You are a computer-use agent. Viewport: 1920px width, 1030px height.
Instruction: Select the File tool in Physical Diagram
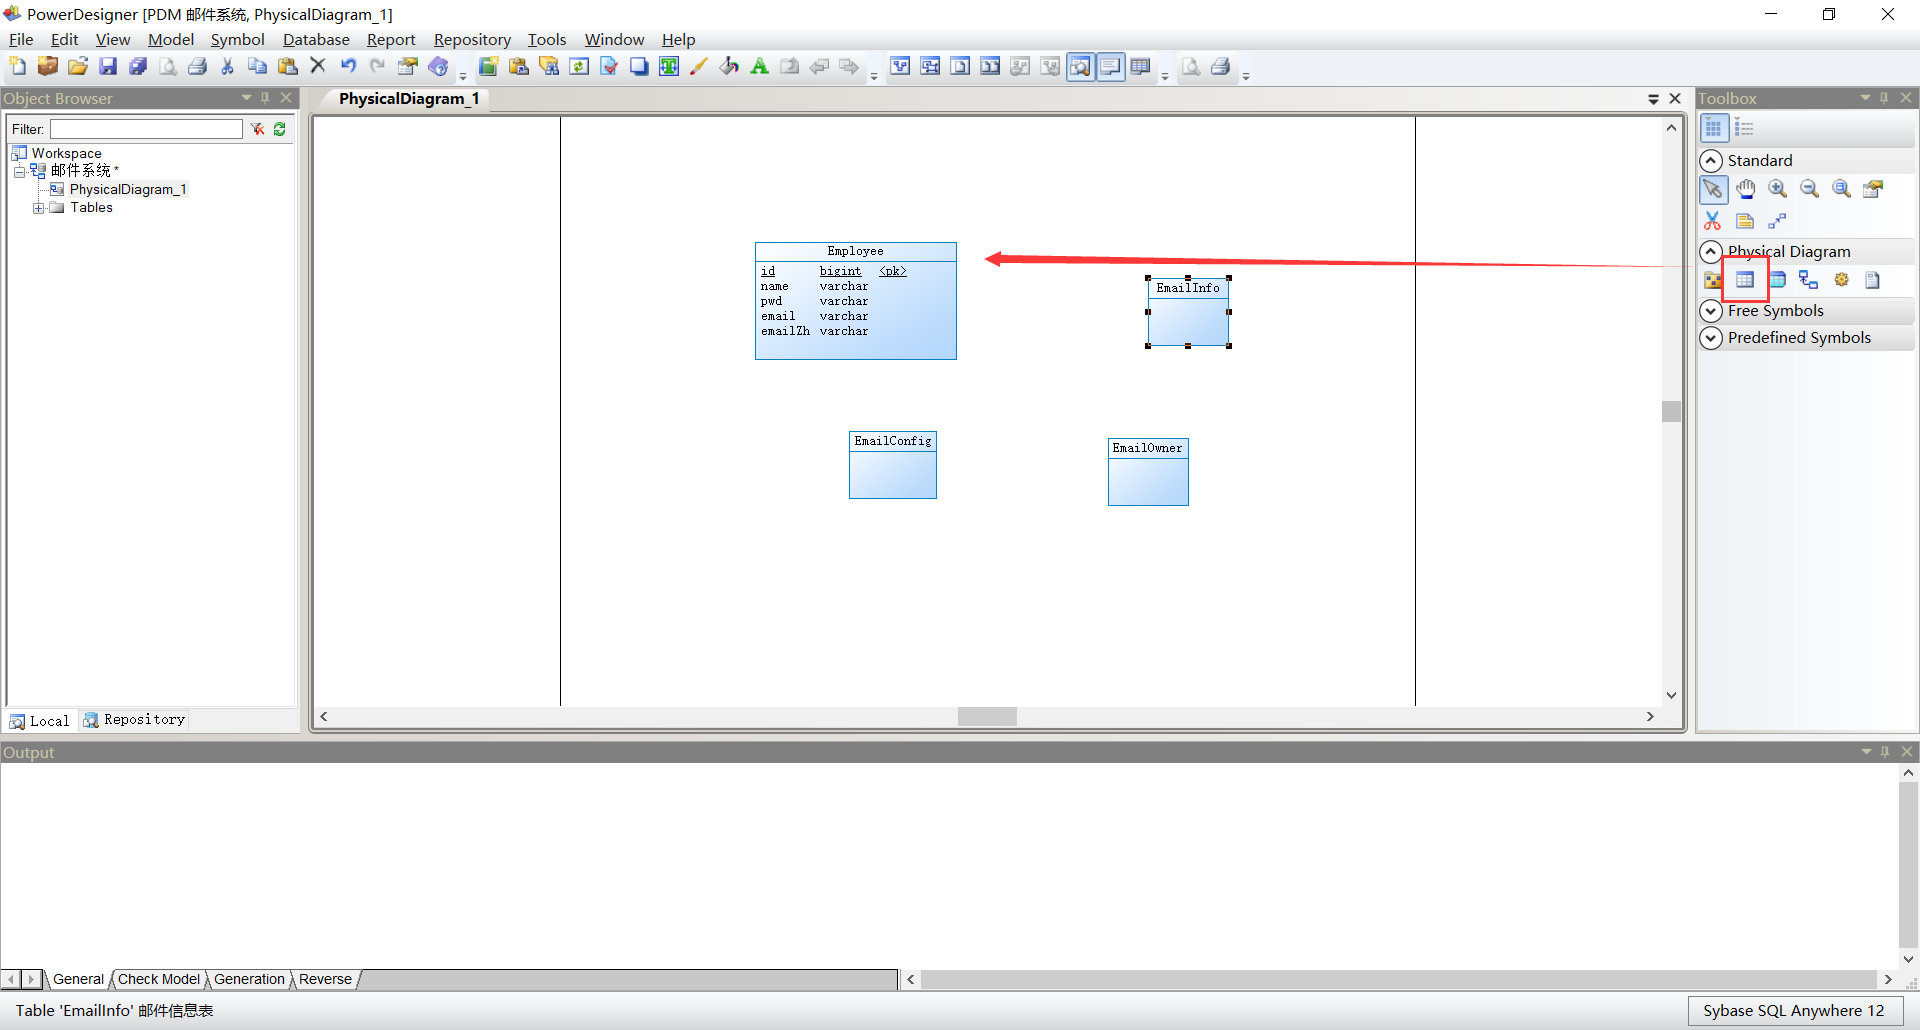click(1873, 280)
